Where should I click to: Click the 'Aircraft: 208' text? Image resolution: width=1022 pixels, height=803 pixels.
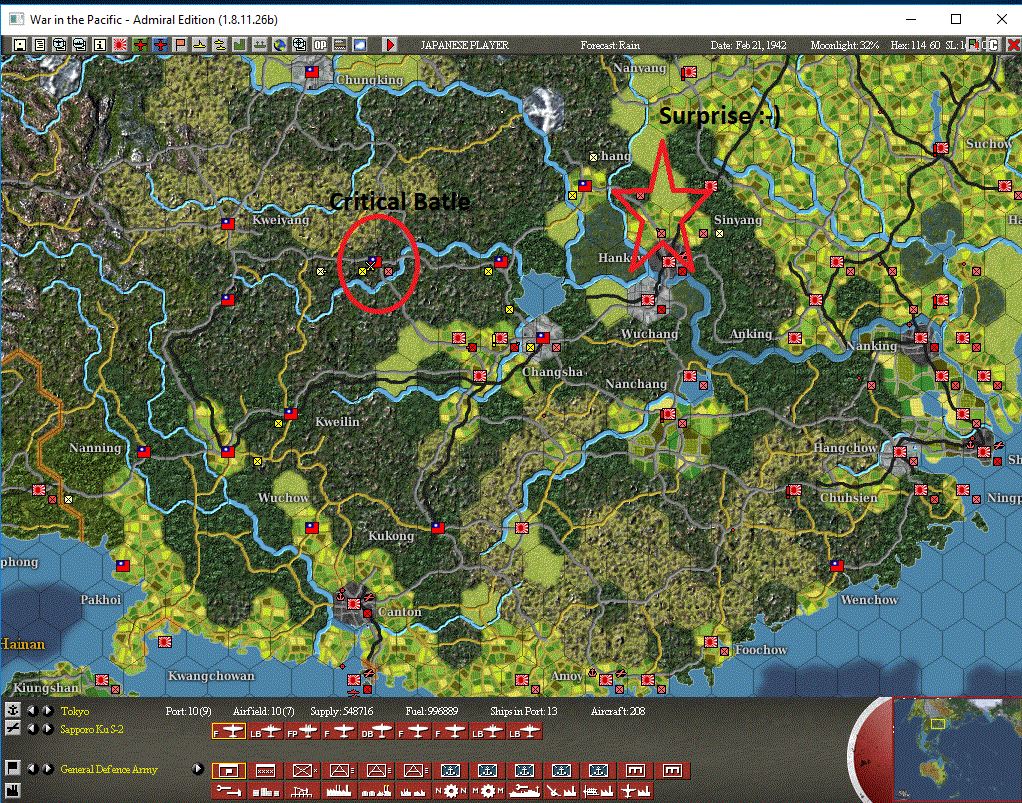(x=618, y=711)
